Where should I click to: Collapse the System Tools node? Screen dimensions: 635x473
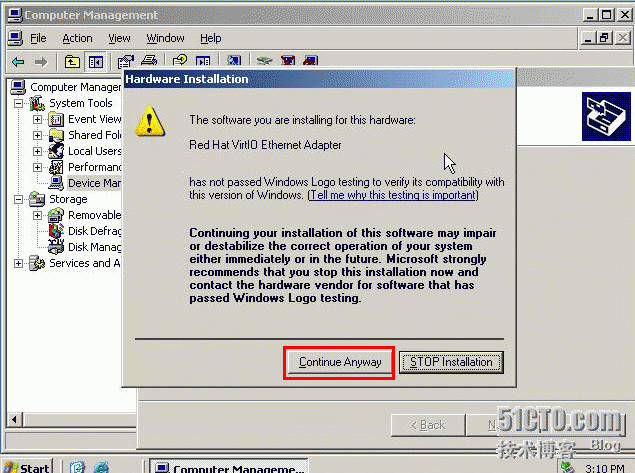click(18, 104)
